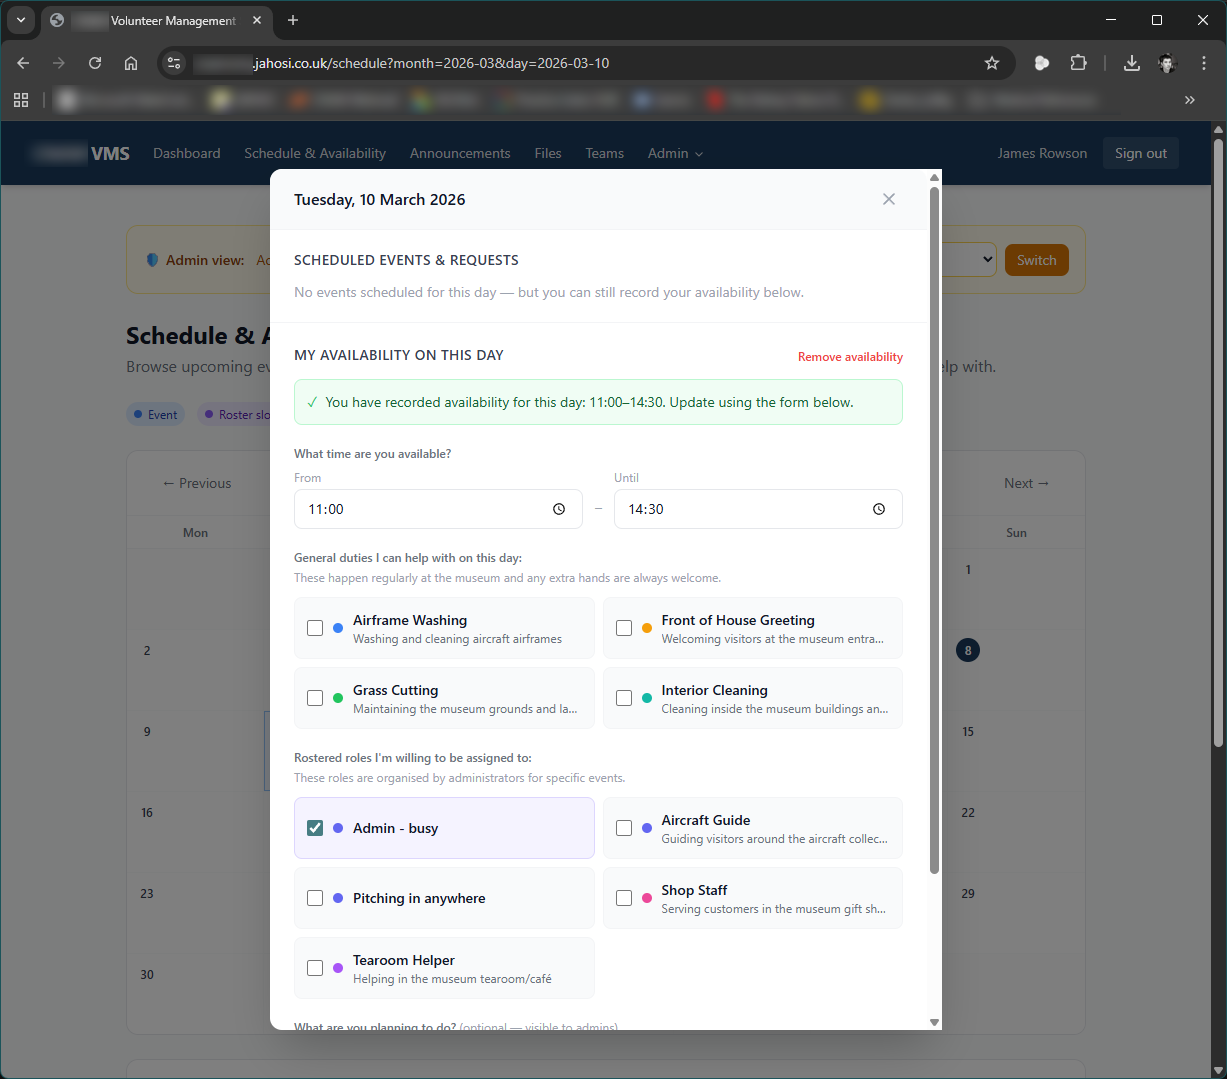Reload the current page

(95, 63)
